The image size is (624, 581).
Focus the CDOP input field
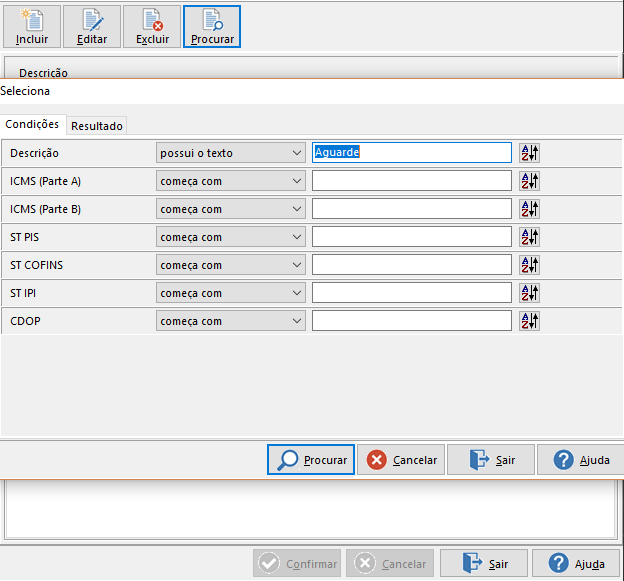coord(412,321)
